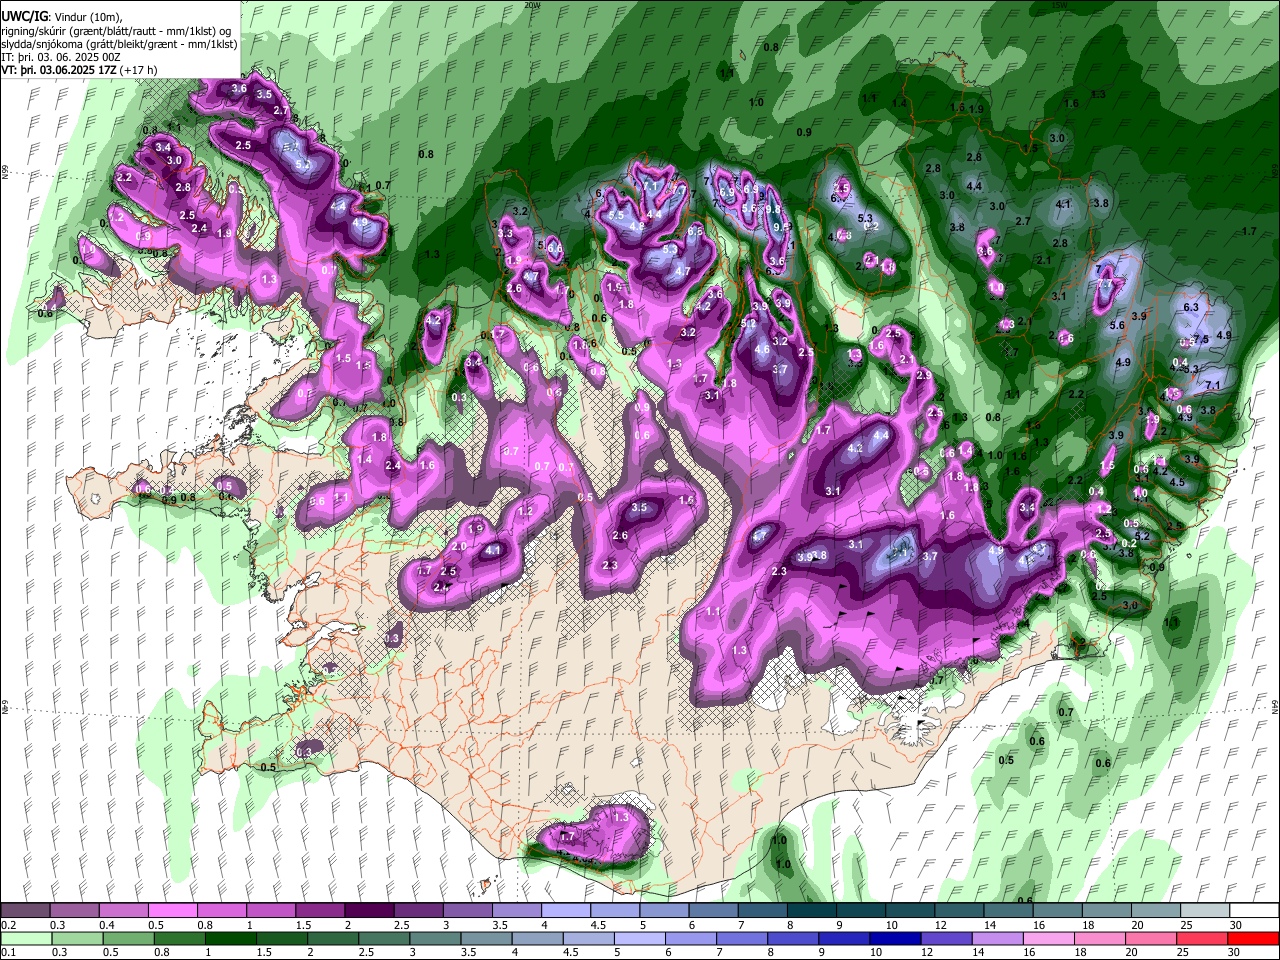Click snow legend swatch between 5 and 6
1280x960 pixels.
point(664,911)
